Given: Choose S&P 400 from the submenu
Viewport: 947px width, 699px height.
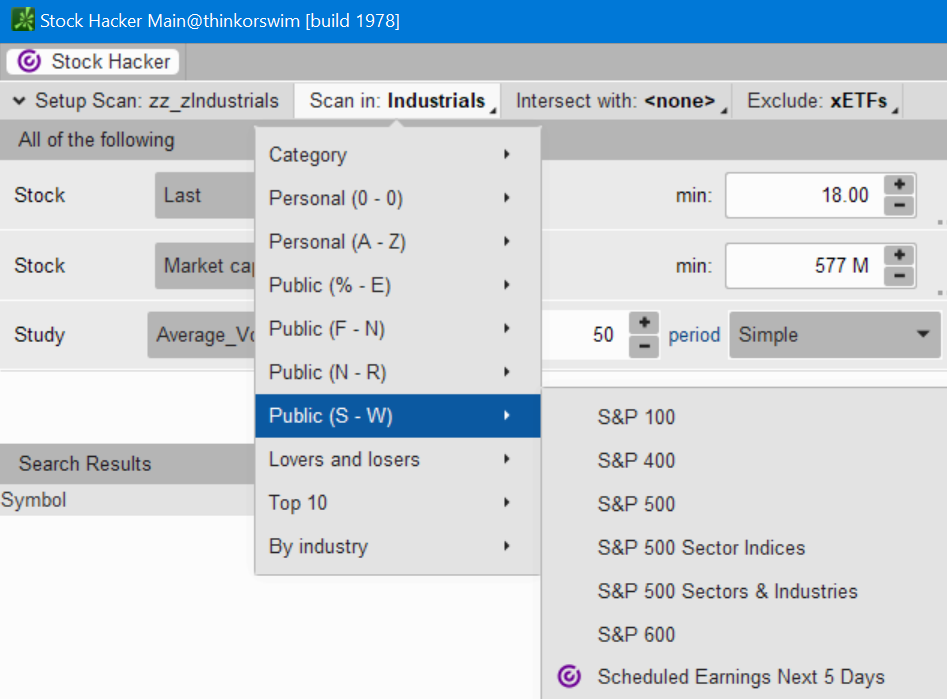Looking at the screenshot, I should (x=636, y=460).
